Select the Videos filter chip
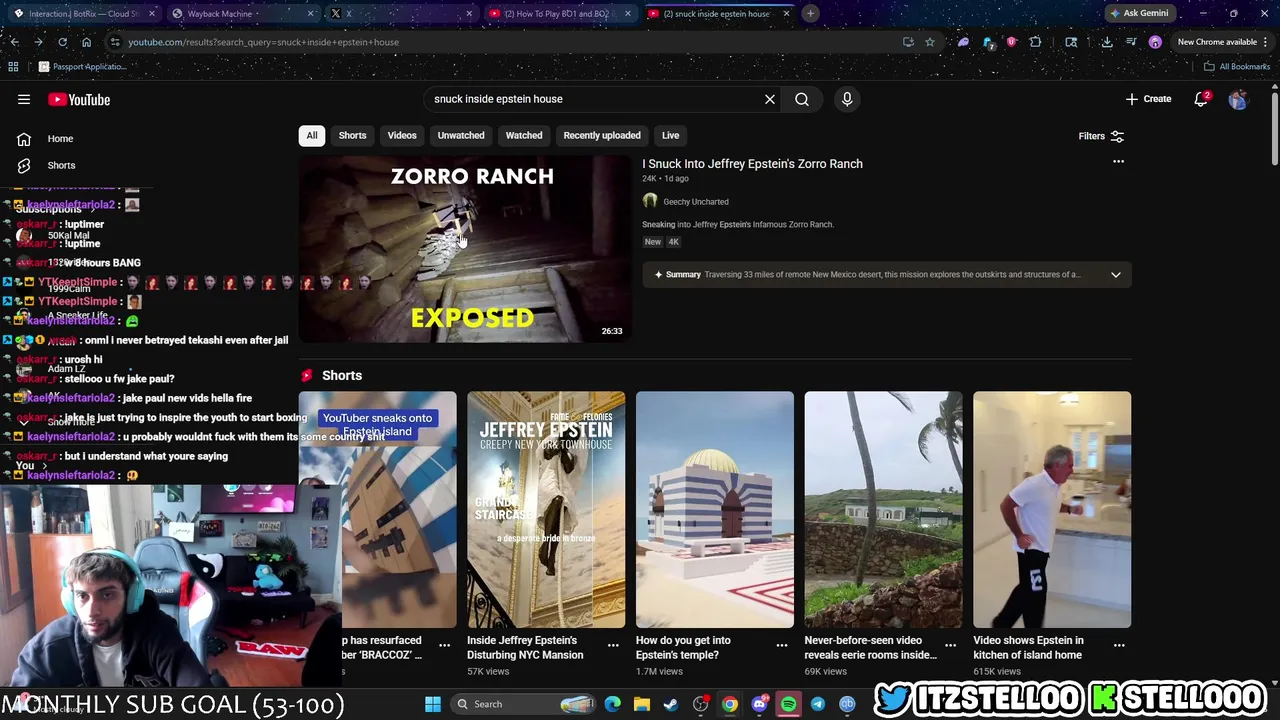The image size is (1280, 720). [402, 135]
